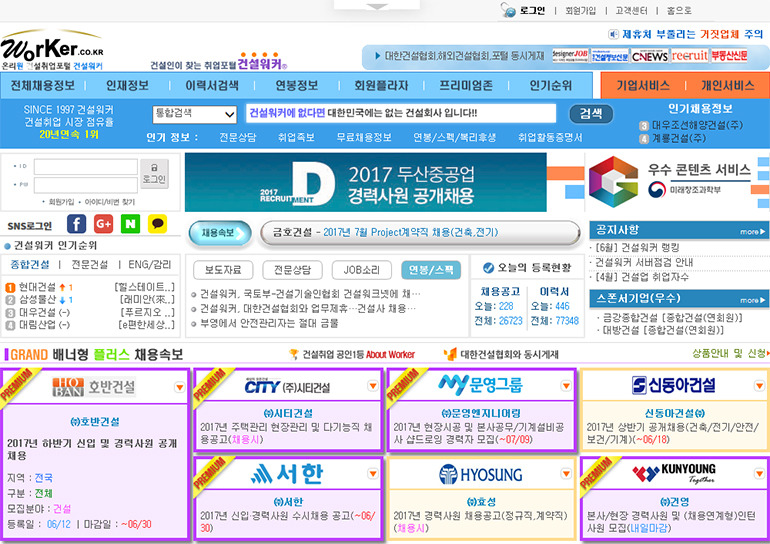
Task: Open 상품안내 및 신청 link
Action: [x=729, y=354]
